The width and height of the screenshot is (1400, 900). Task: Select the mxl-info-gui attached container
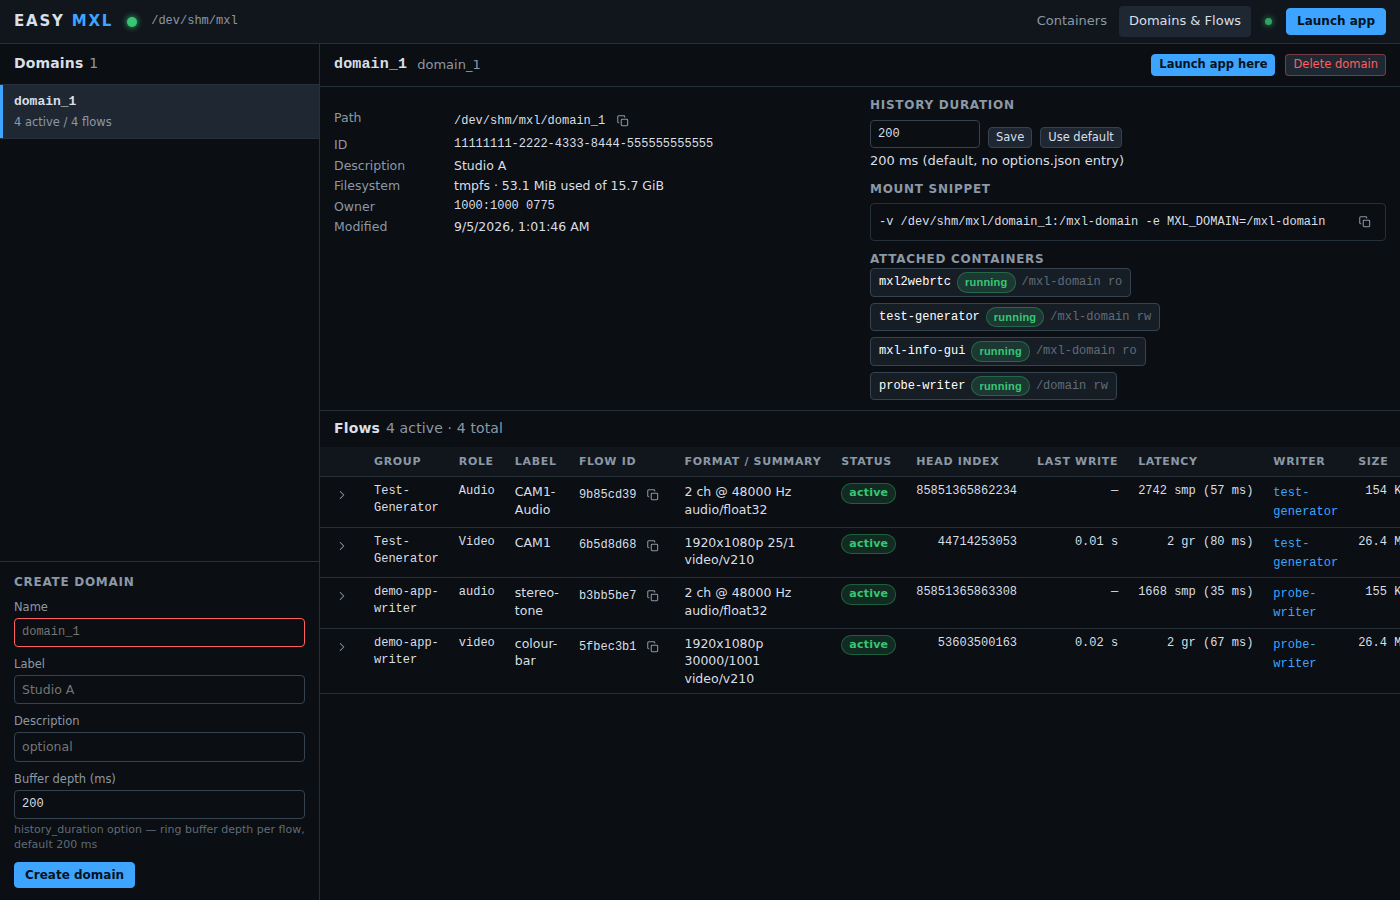point(1008,351)
